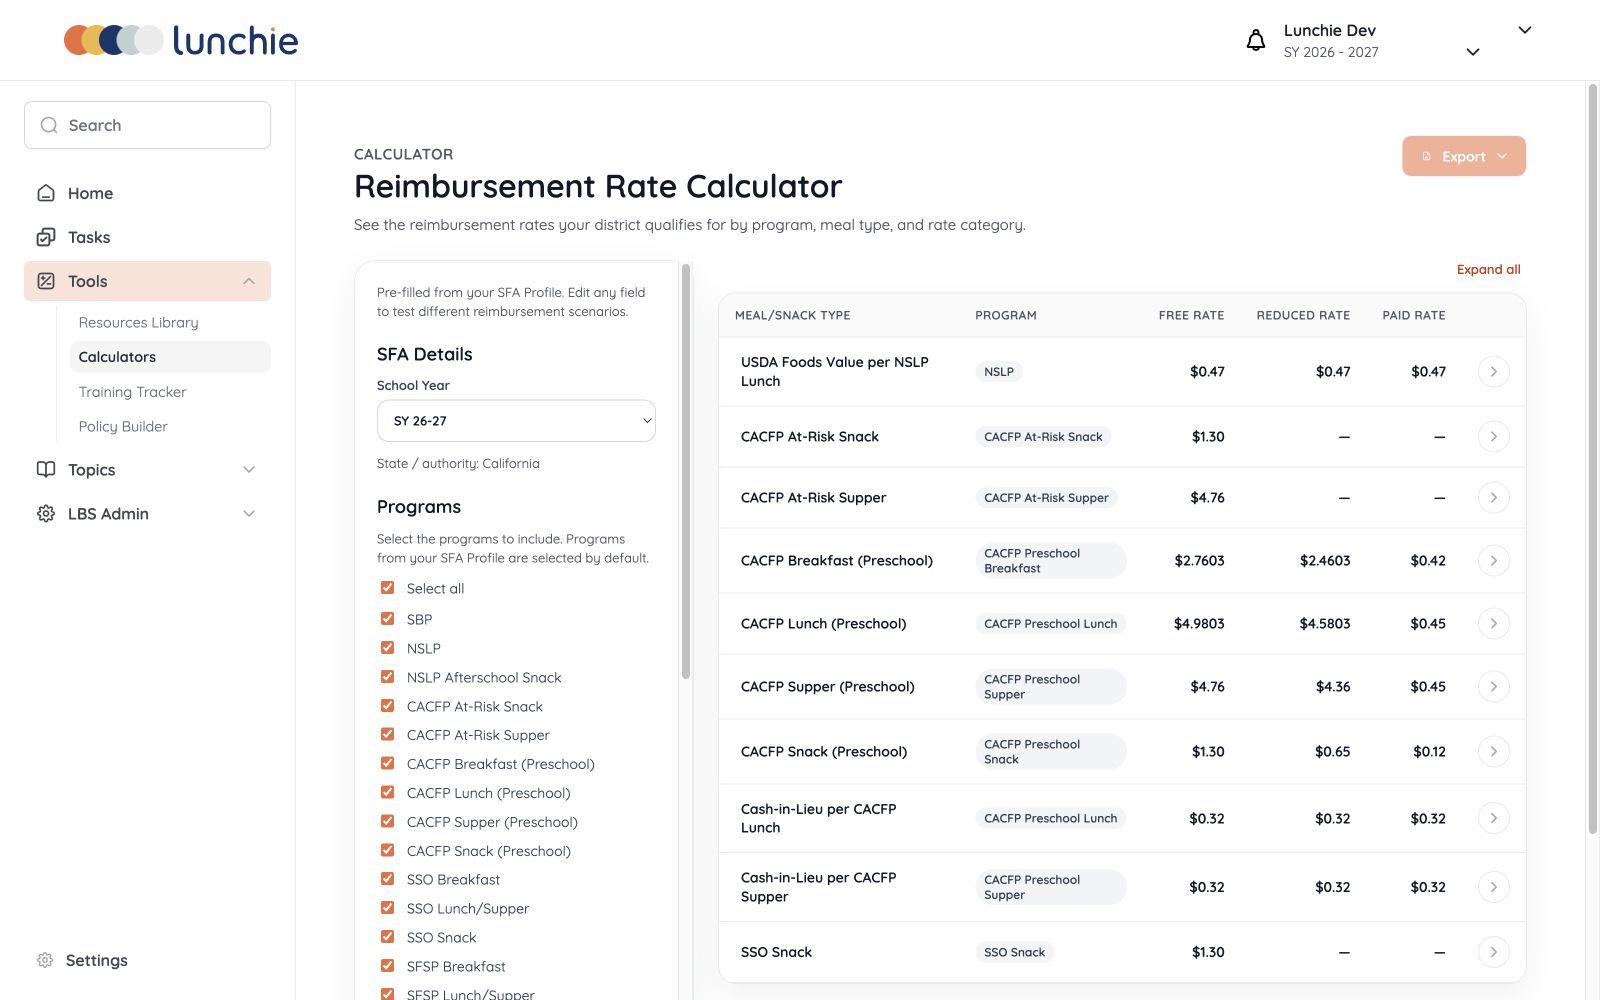
Task: Select Calculators in sidebar
Action: [x=170, y=357]
